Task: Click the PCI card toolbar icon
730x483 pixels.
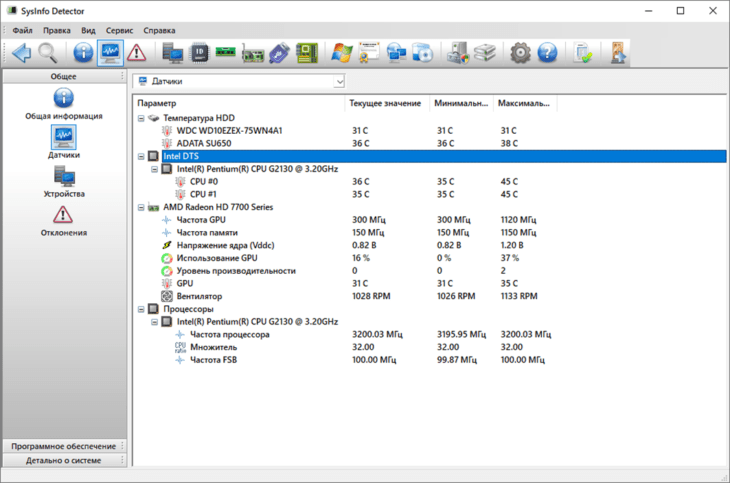Action: coord(253,54)
